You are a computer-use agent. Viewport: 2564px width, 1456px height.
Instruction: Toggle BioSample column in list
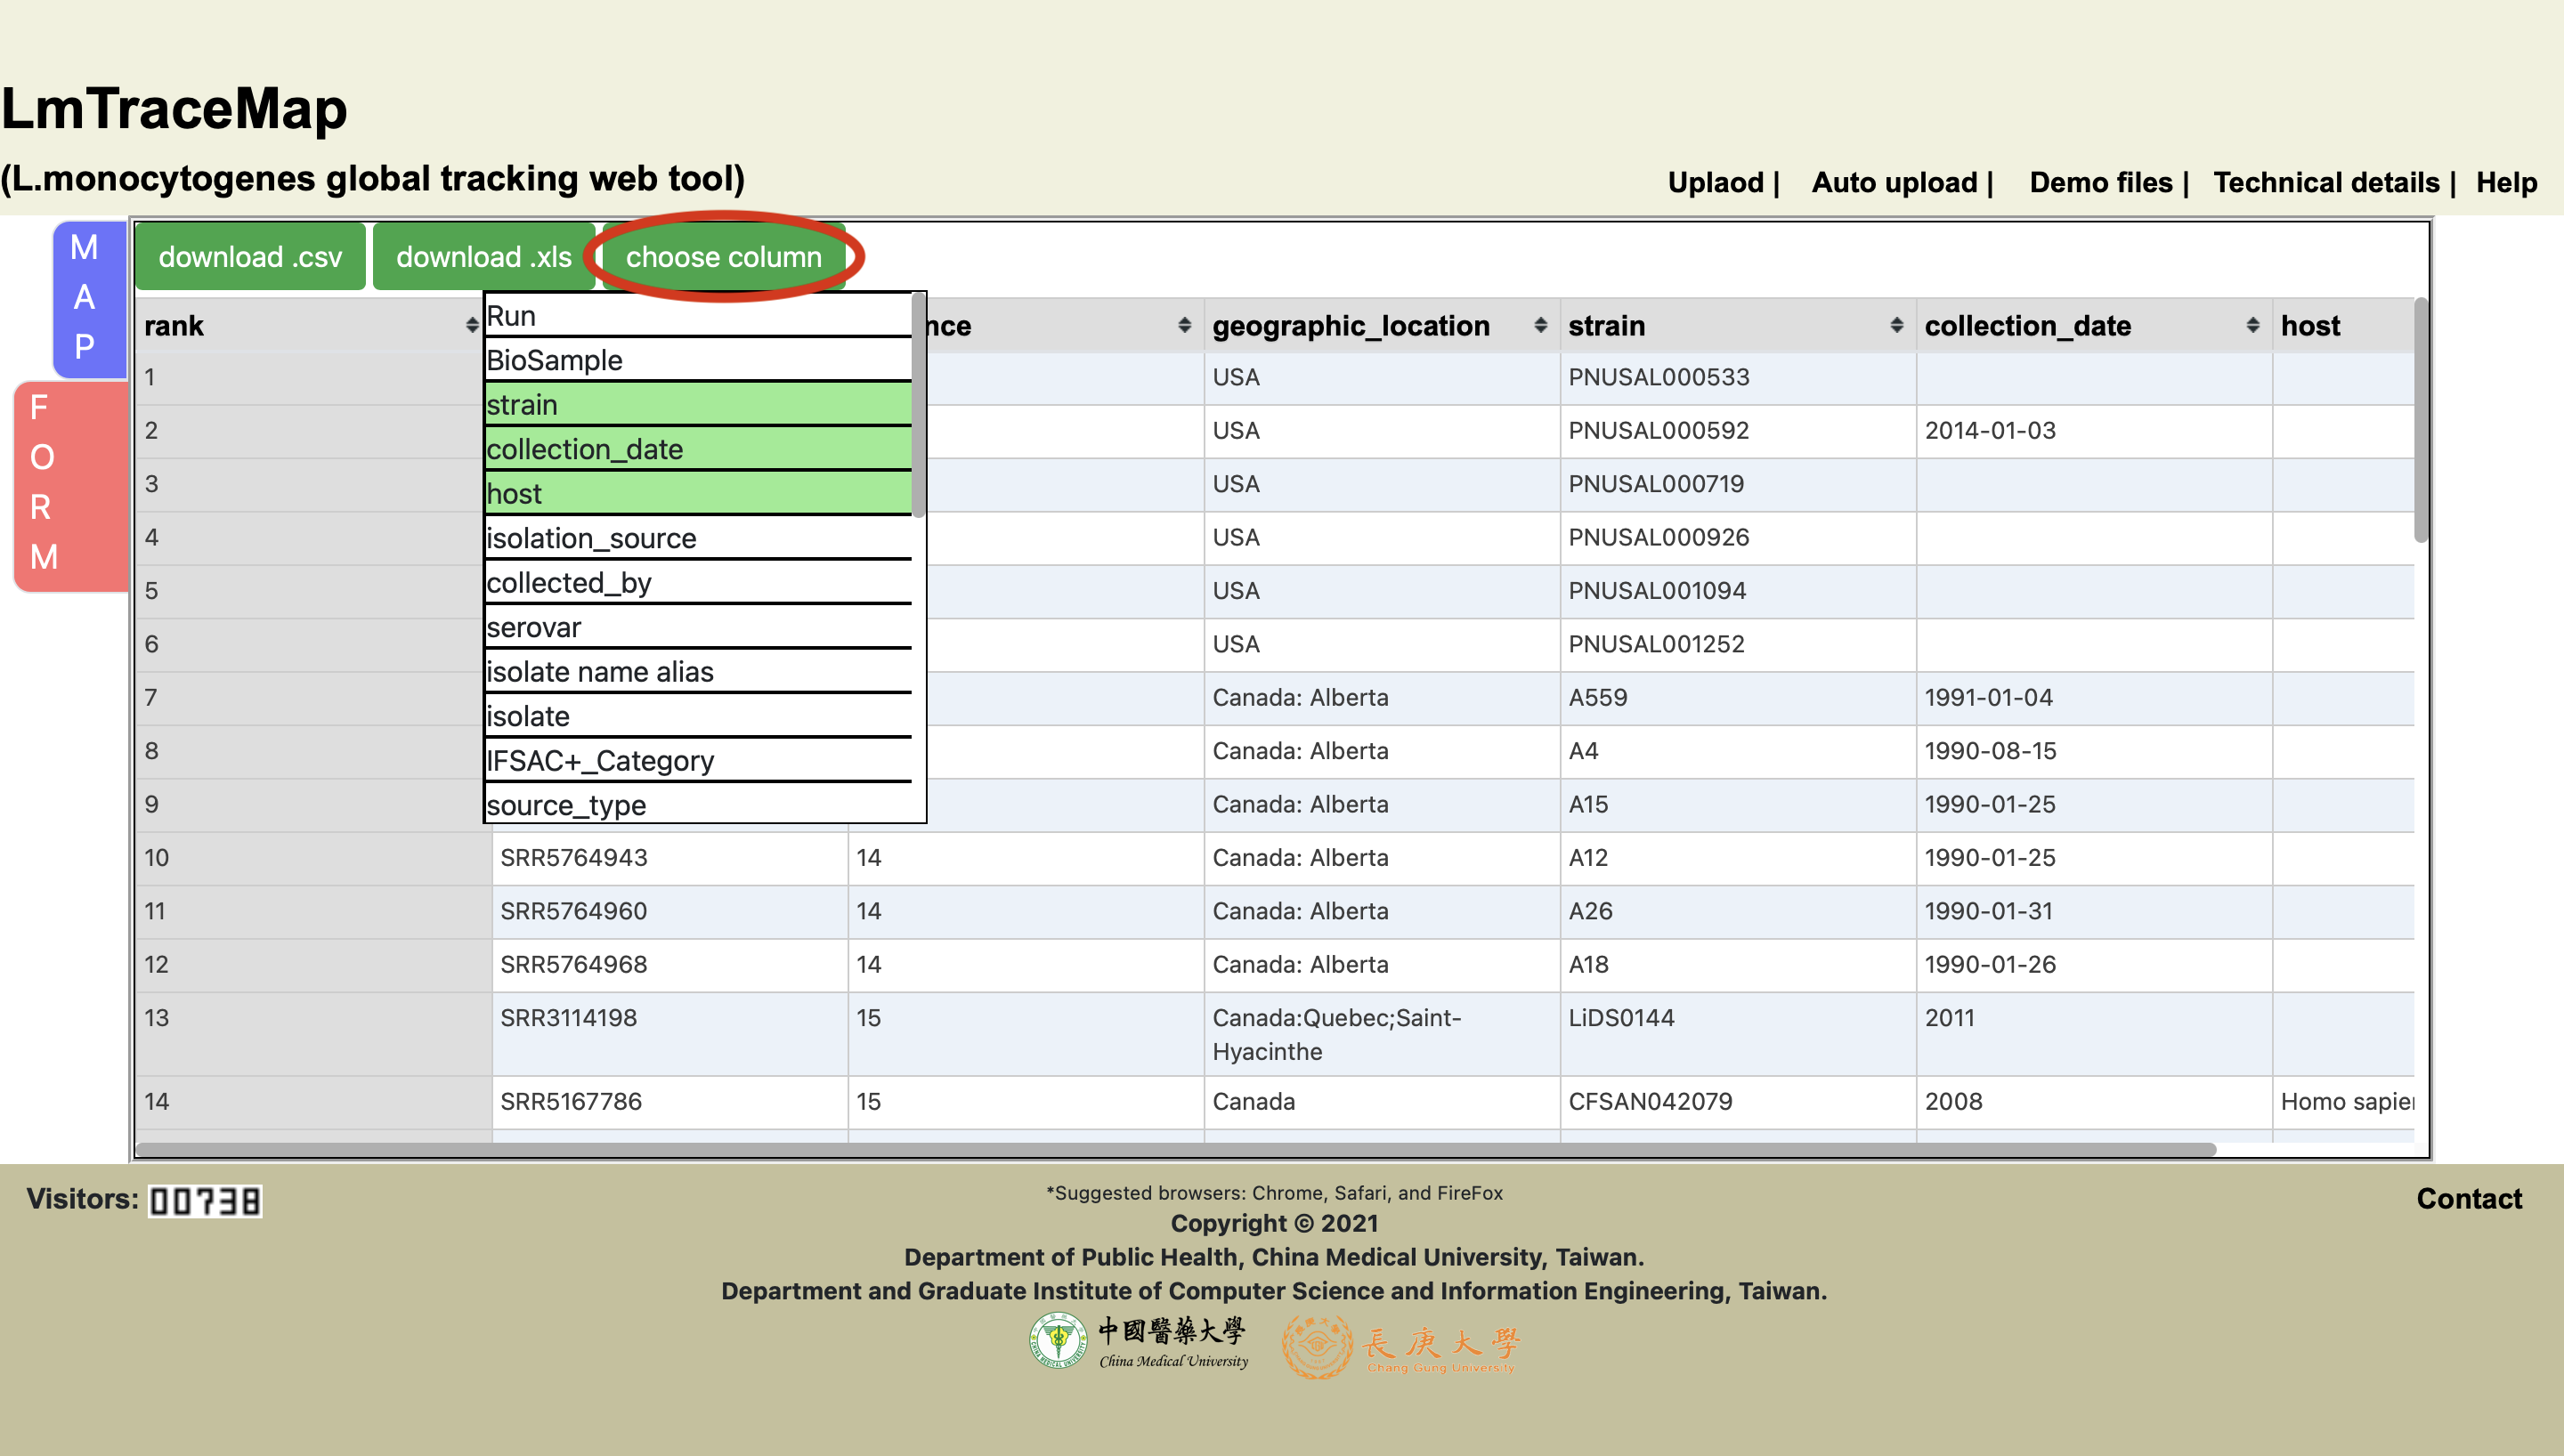[698, 360]
